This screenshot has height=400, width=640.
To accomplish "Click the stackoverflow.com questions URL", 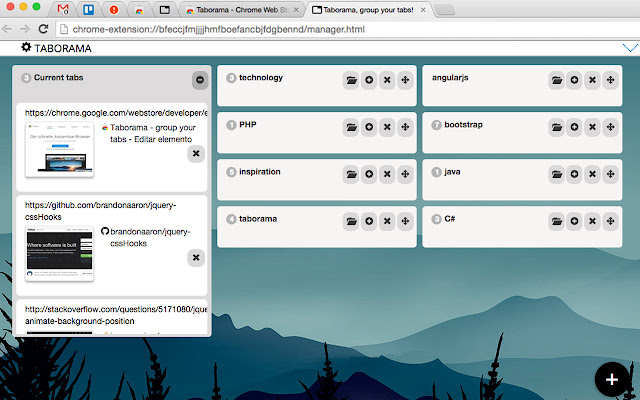I will pyautogui.click(x=116, y=315).
